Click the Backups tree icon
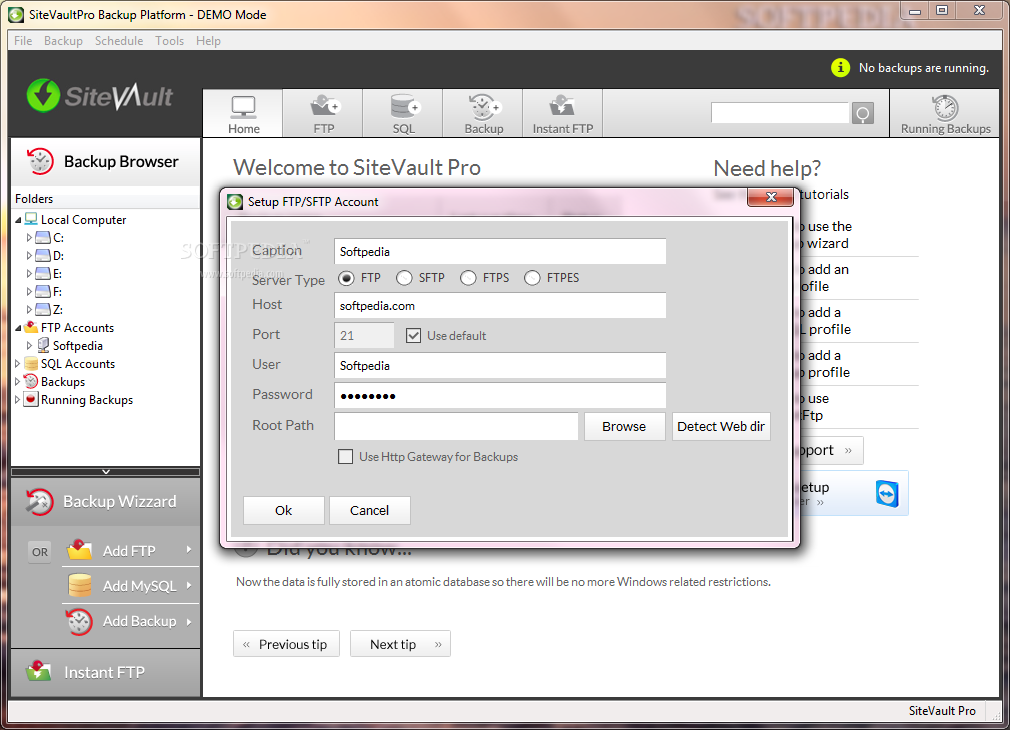Viewport: 1010px width, 730px height. (x=31, y=381)
